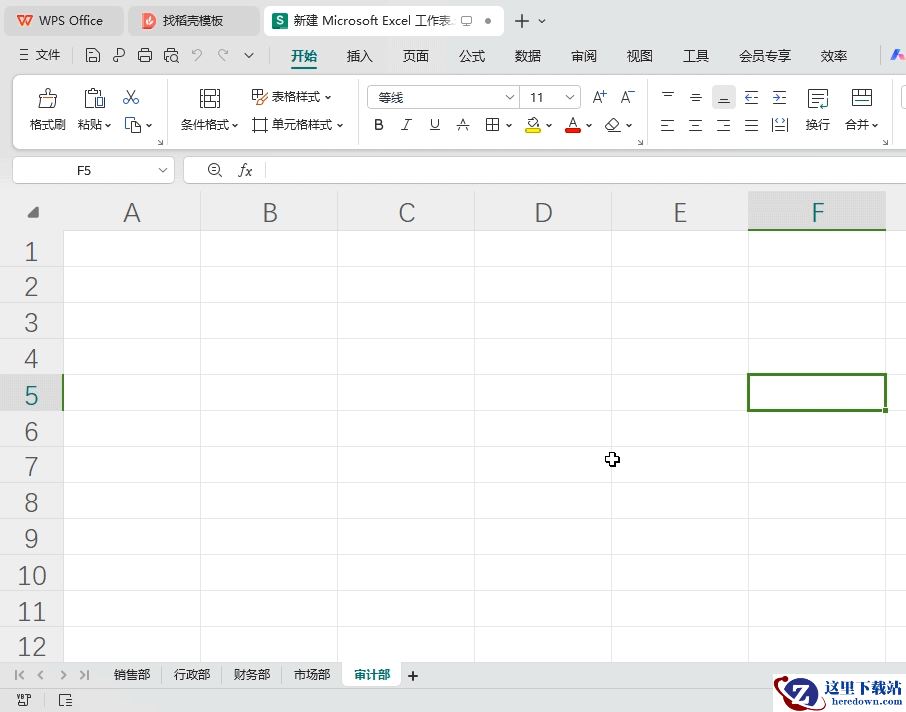Align text left
906x712 pixels.
pyautogui.click(x=668, y=125)
